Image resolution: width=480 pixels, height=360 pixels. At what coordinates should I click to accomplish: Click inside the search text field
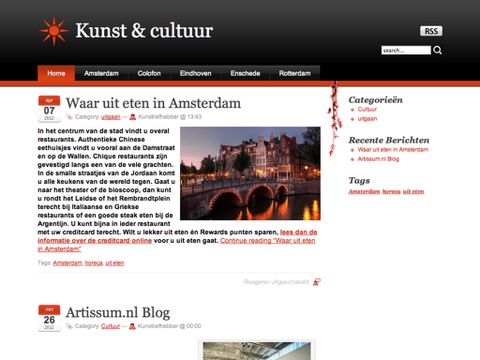[406, 50]
